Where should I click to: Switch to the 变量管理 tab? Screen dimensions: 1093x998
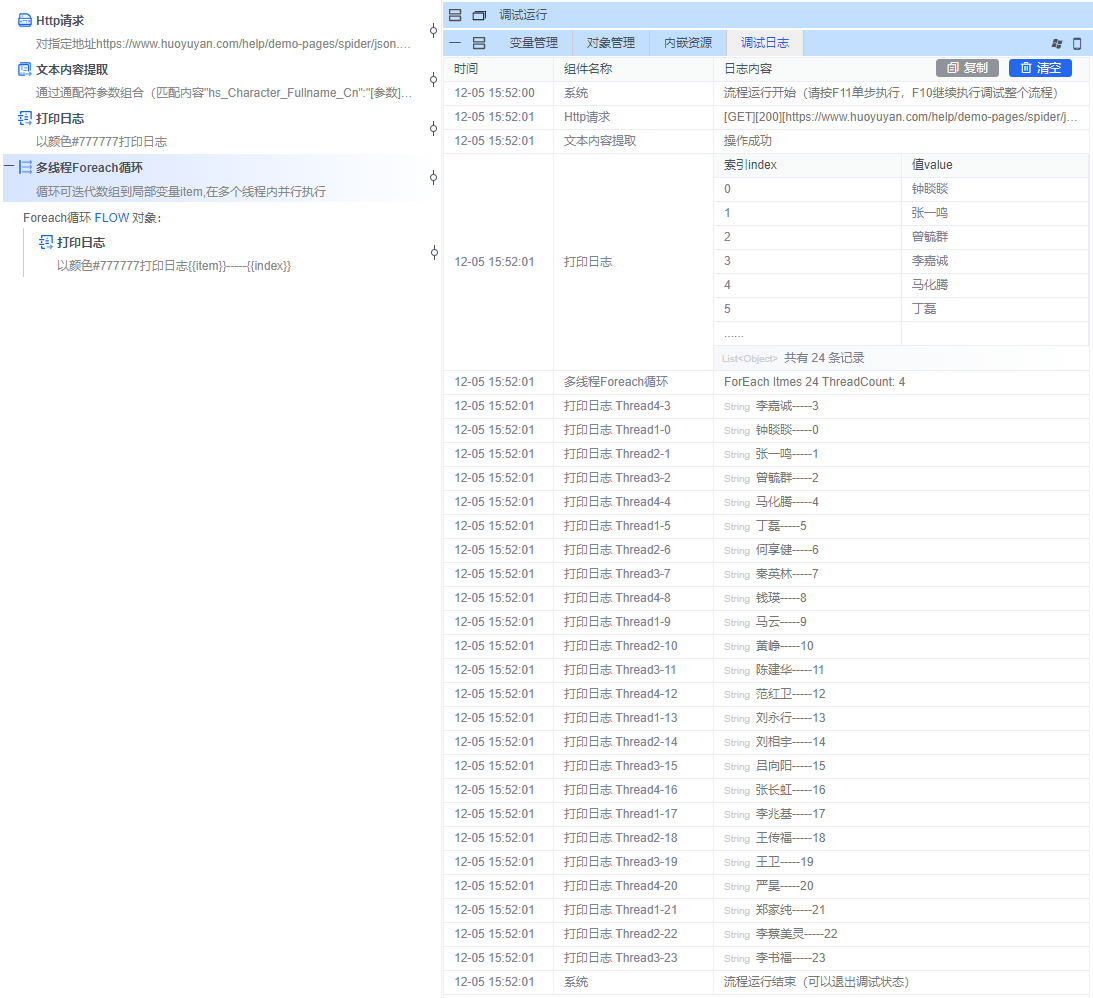coord(533,43)
